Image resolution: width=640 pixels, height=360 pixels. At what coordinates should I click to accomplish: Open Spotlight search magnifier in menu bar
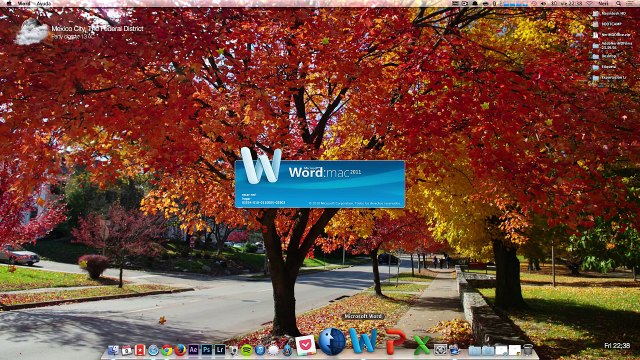(619, 3)
